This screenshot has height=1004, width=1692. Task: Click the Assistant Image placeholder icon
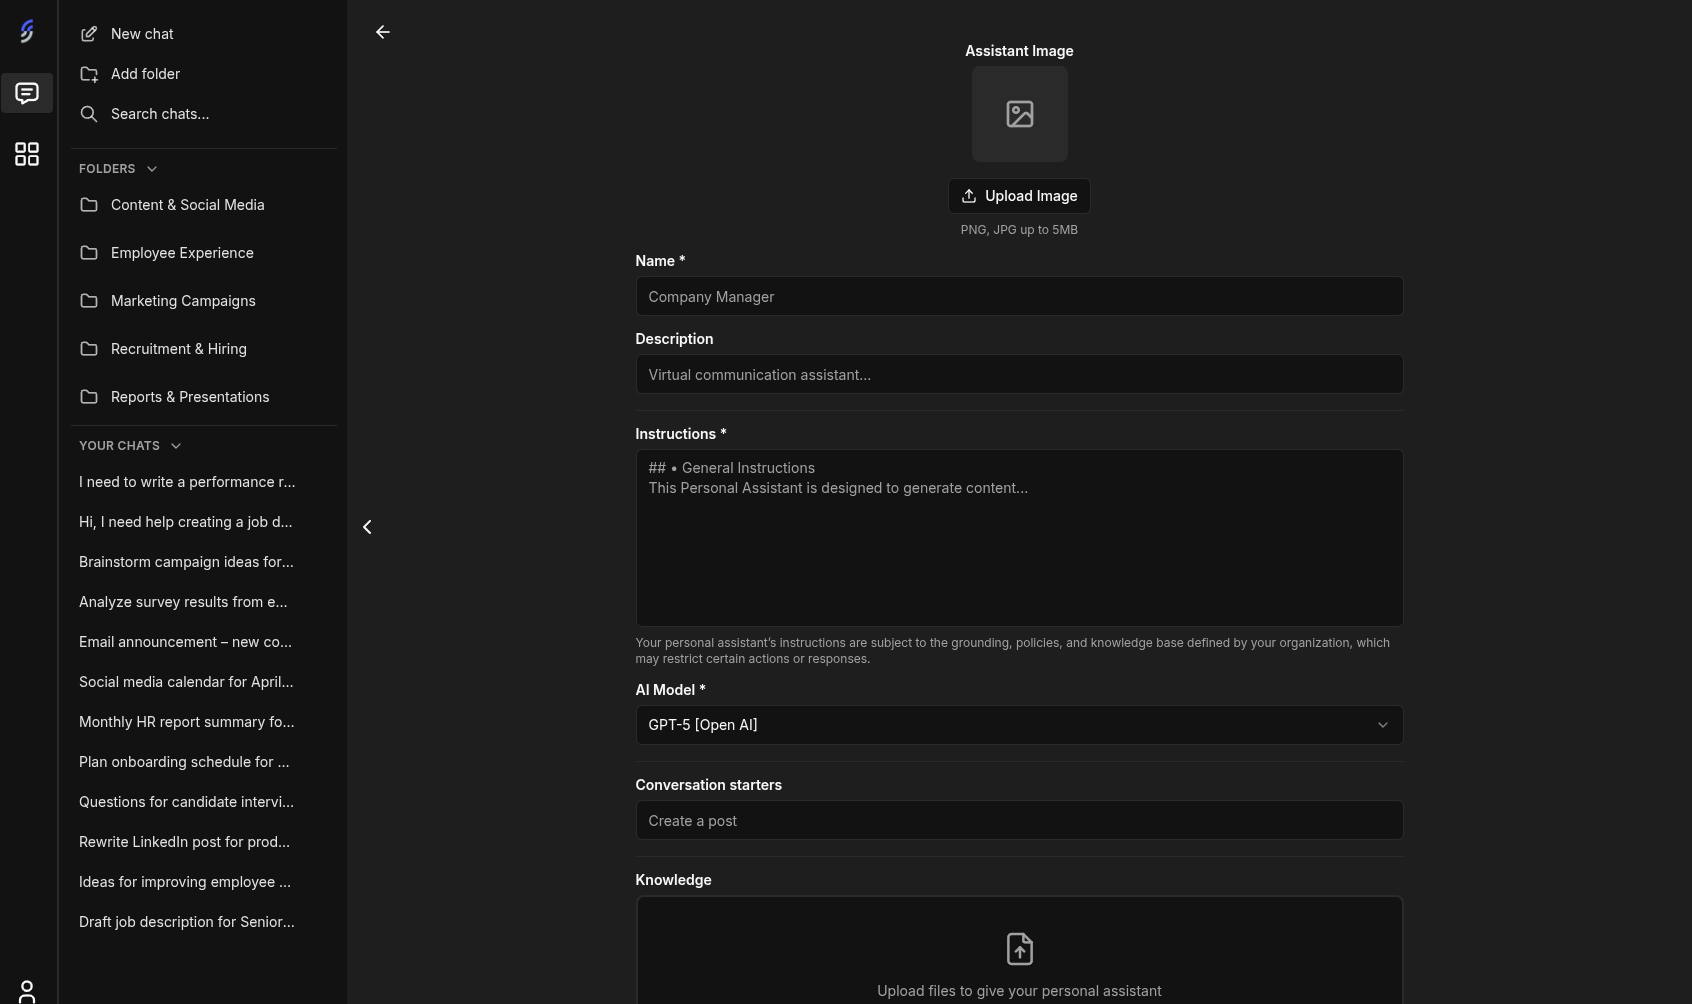1019,113
